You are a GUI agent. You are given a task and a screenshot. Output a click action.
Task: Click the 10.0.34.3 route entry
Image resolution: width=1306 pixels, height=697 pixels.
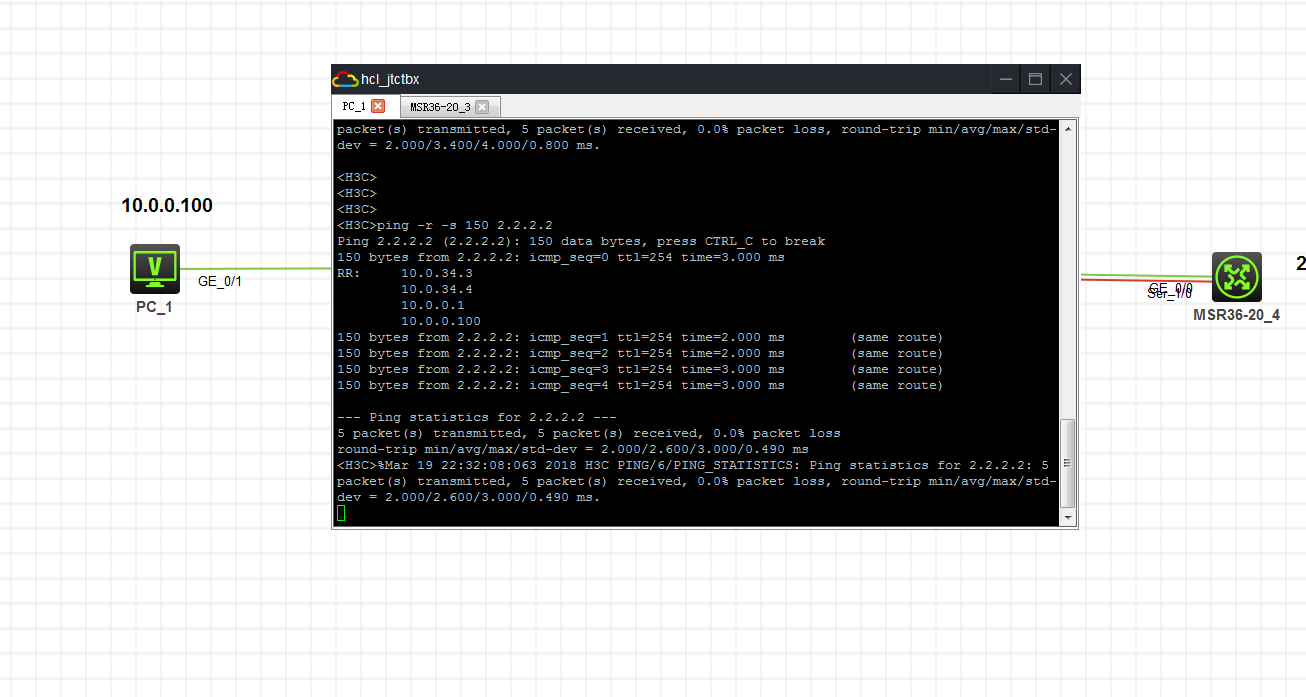(x=437, y=273)
